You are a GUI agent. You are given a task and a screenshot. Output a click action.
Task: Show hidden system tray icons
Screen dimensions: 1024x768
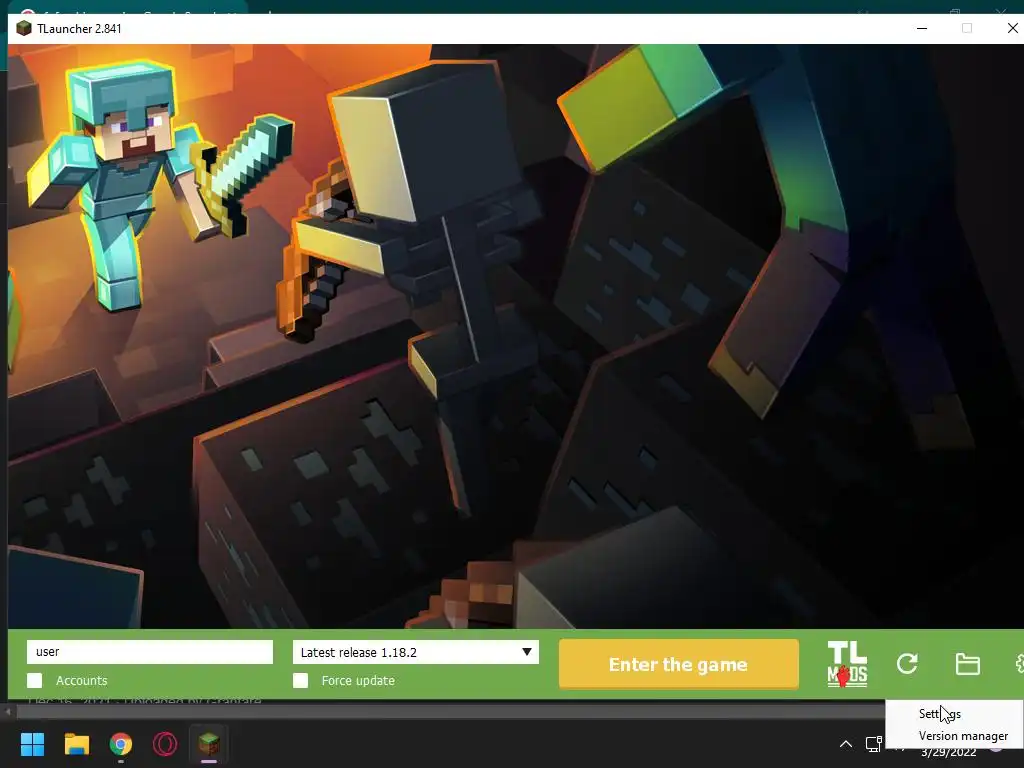pyautogui.click(x=846, y=744)
